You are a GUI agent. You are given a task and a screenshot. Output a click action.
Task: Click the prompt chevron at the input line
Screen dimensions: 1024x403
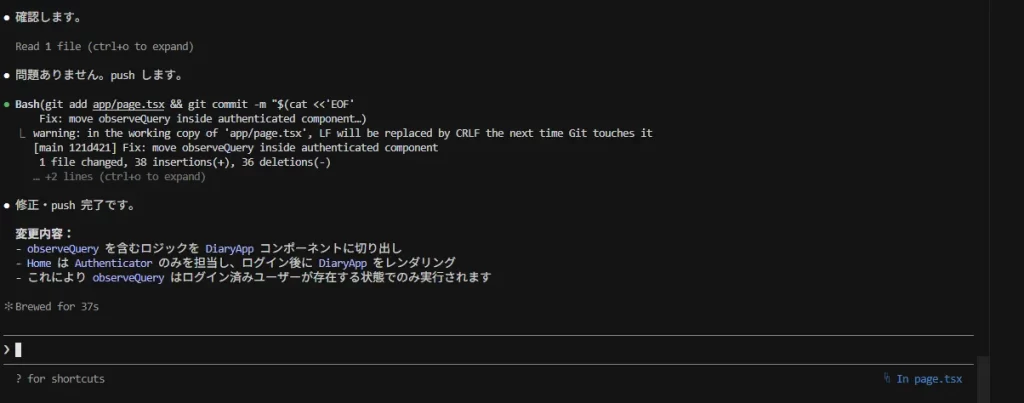(7, 349)
